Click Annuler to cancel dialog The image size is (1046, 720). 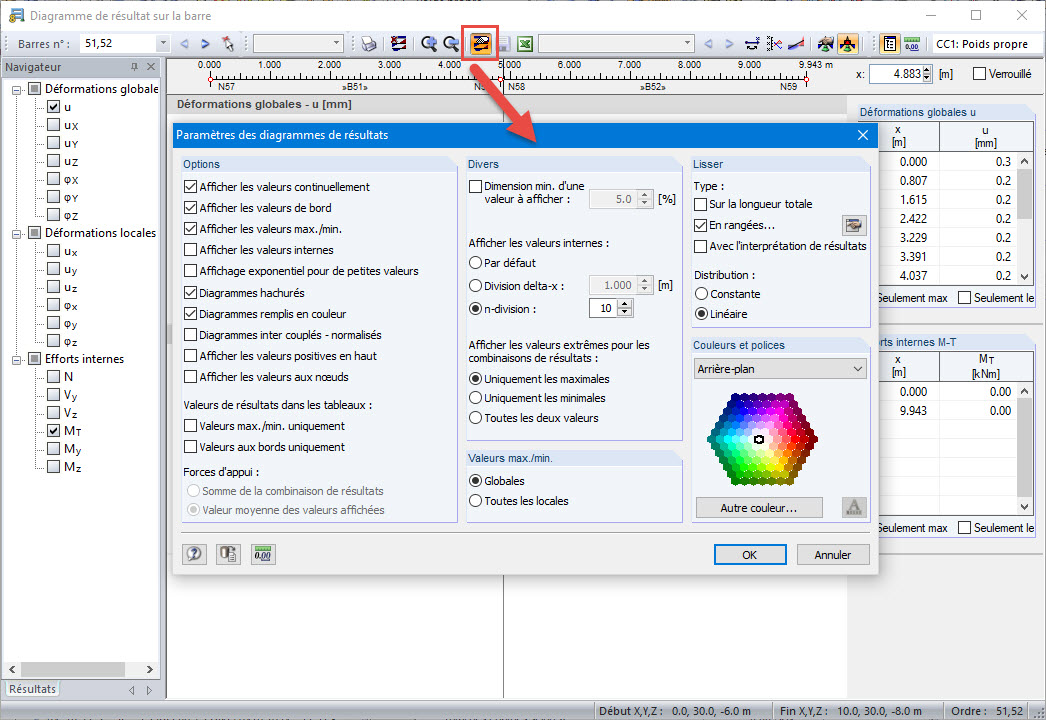tap(833, 555)
